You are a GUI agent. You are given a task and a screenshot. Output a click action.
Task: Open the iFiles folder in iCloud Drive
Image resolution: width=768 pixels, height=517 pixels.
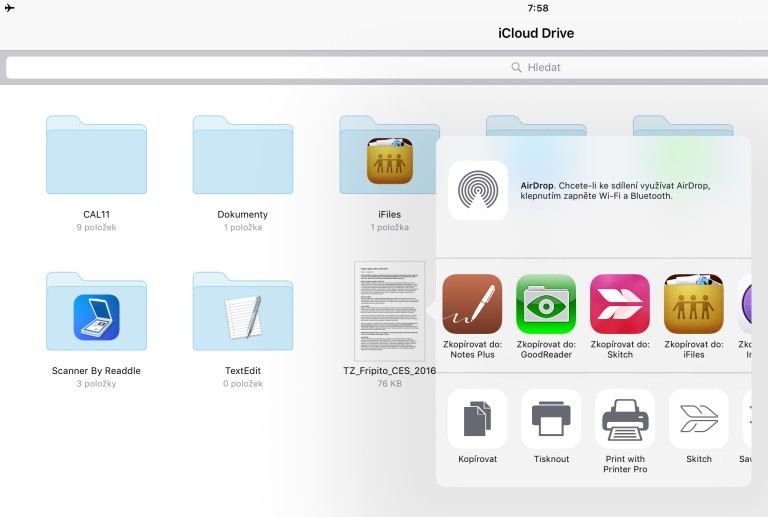(x=389, y=156)
